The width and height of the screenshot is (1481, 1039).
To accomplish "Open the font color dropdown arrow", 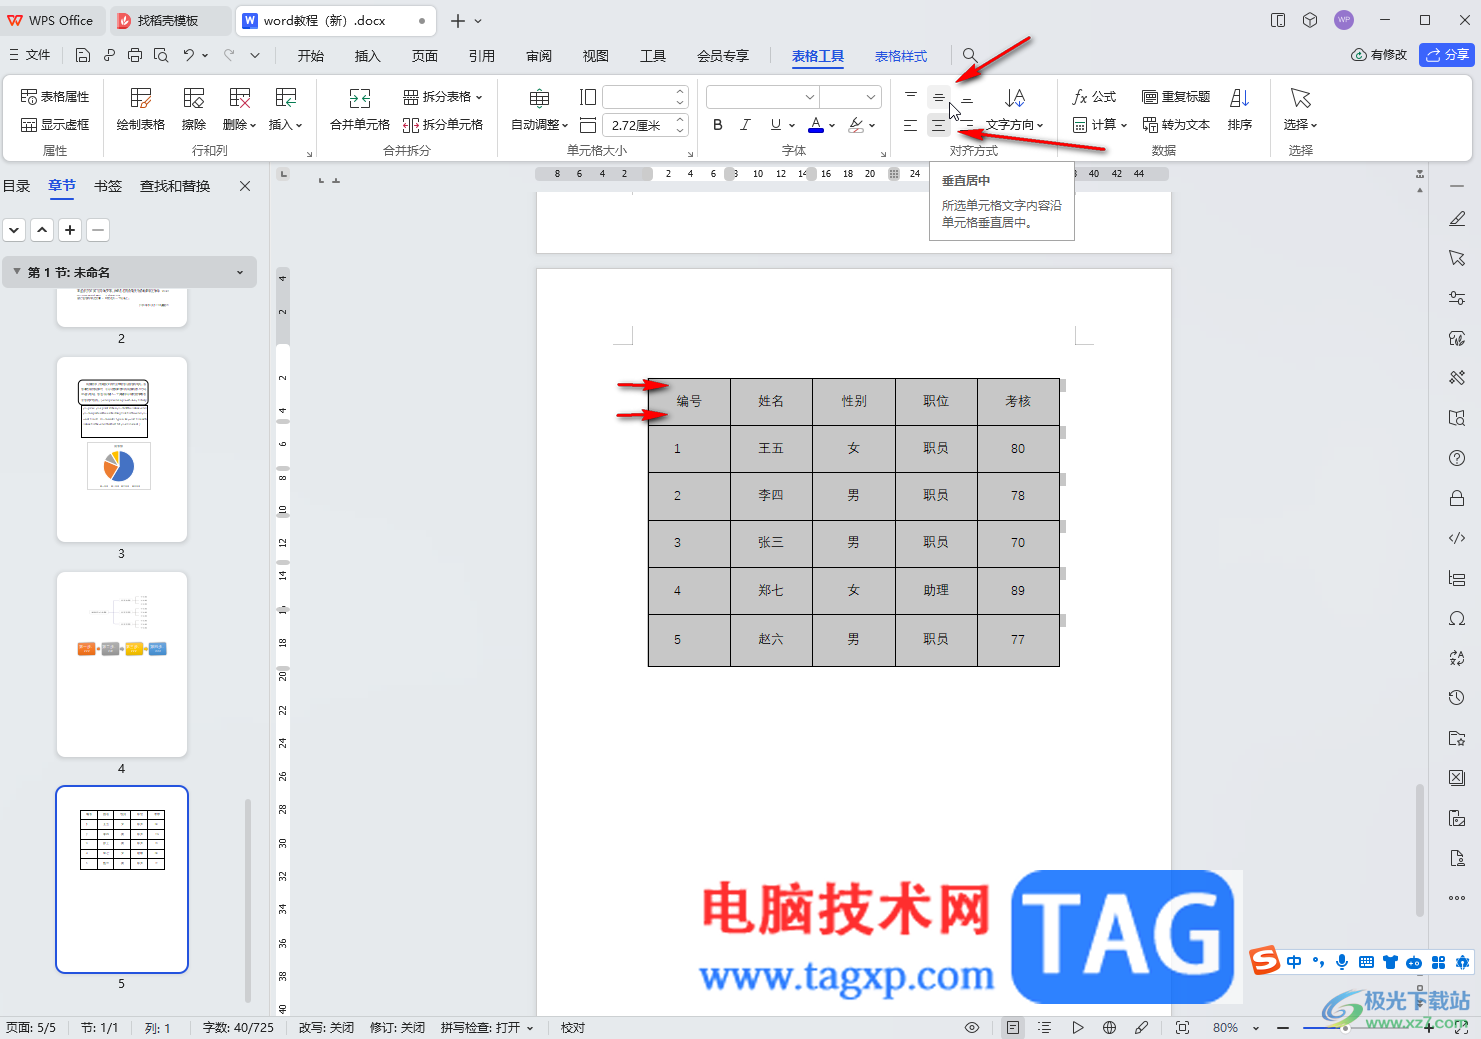I will pyautogui.click(x=832, y=125).
